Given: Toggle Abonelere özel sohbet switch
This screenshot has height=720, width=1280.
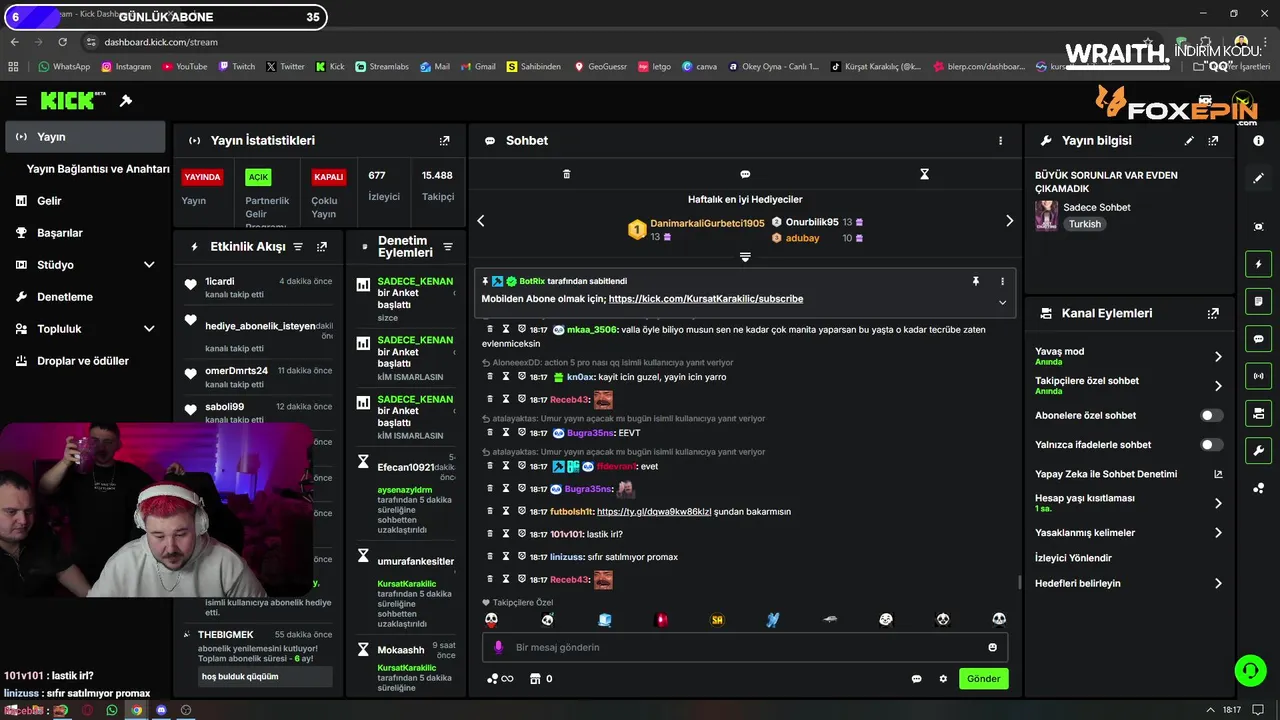Looking at the screenshot, I should 1211,415.
